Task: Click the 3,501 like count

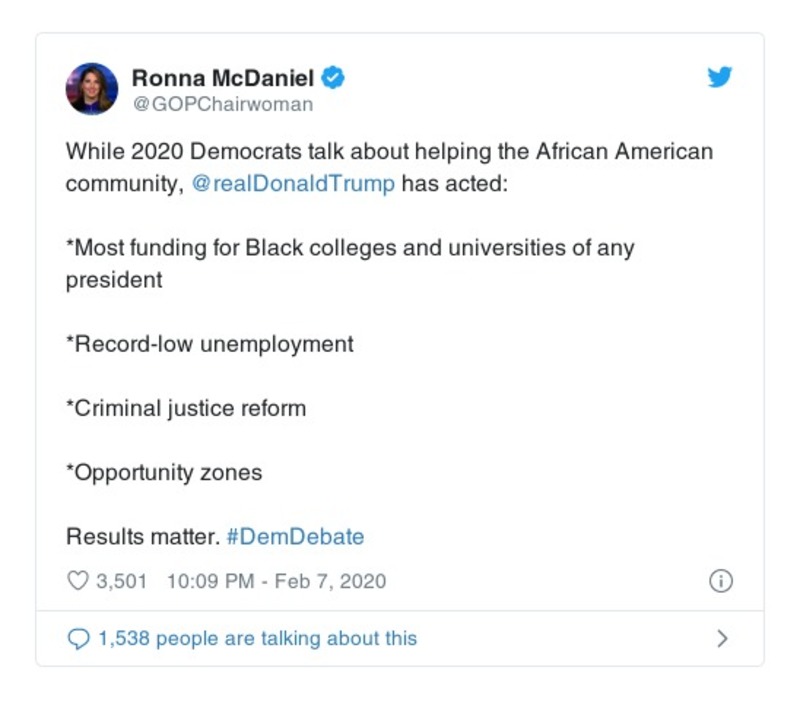Action: pos(121,581)
